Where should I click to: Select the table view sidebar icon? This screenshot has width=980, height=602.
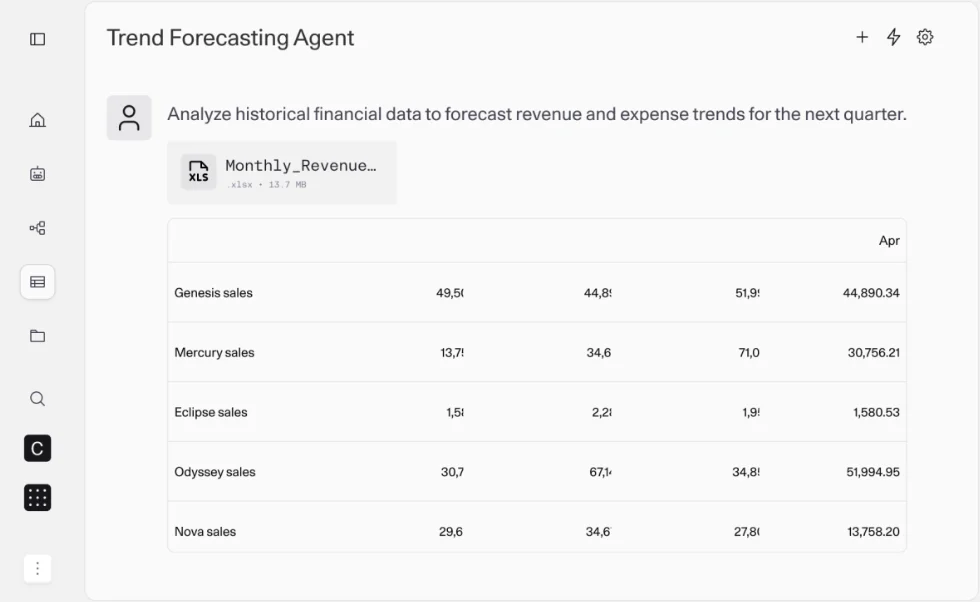(x=38, y=282)
